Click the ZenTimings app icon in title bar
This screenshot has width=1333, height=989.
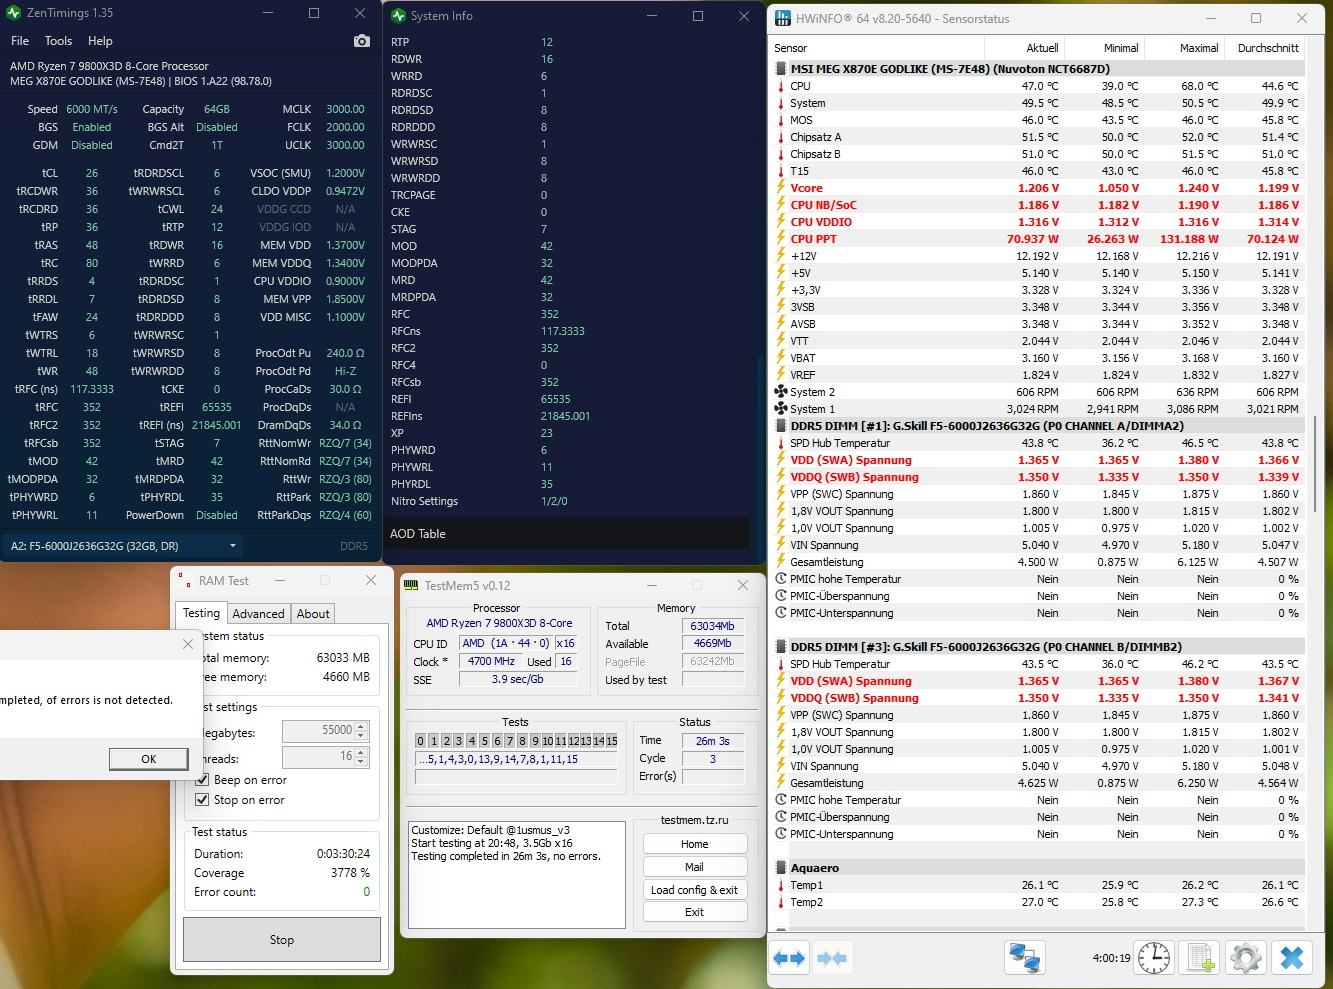click(x=13, y=13)
